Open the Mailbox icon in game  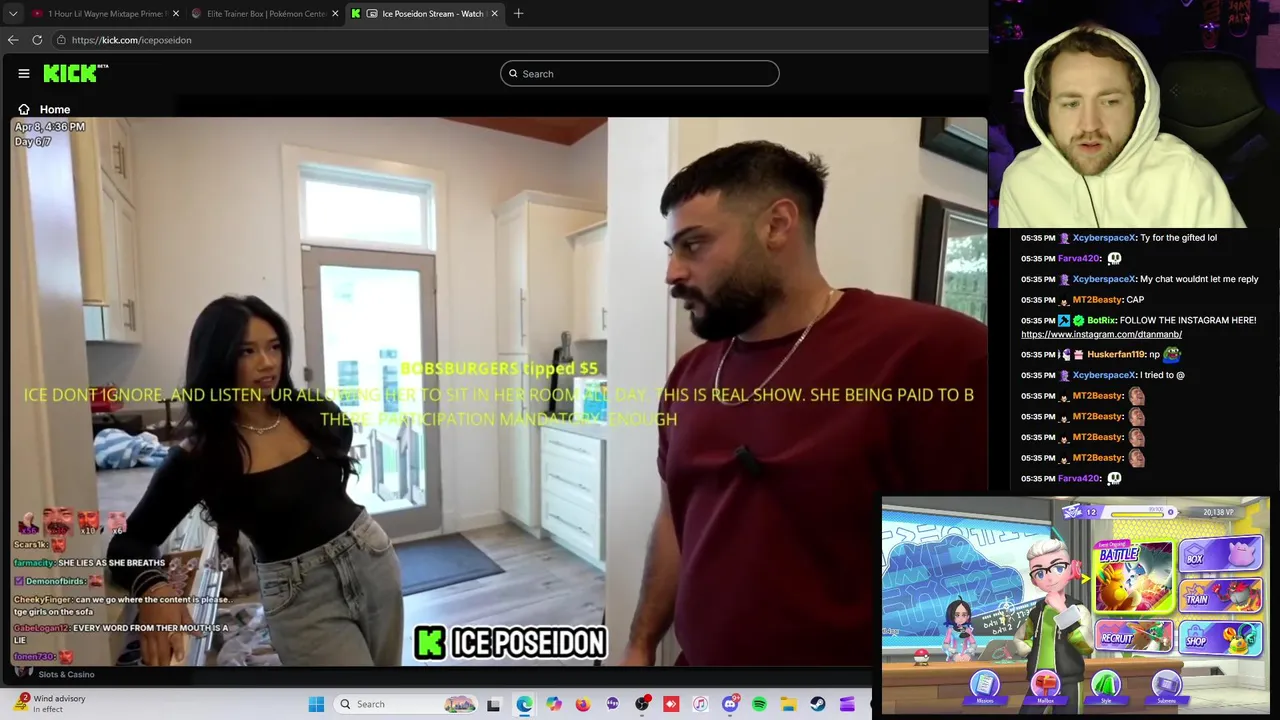pyautogui.click(x=1045, y=686)
